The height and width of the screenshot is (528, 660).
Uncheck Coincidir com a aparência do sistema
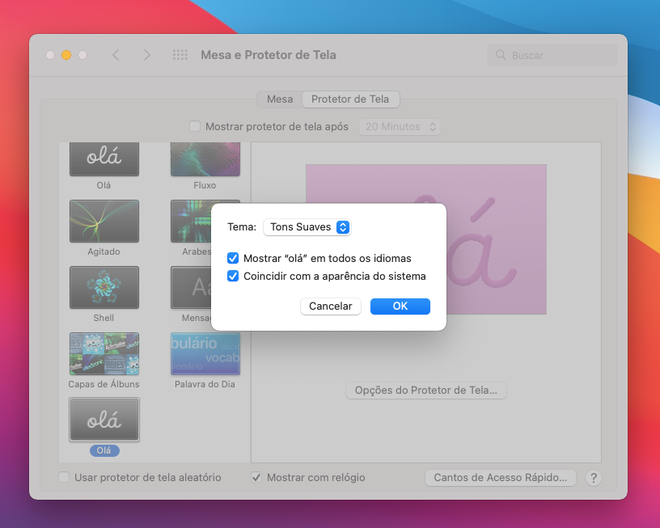233,276
